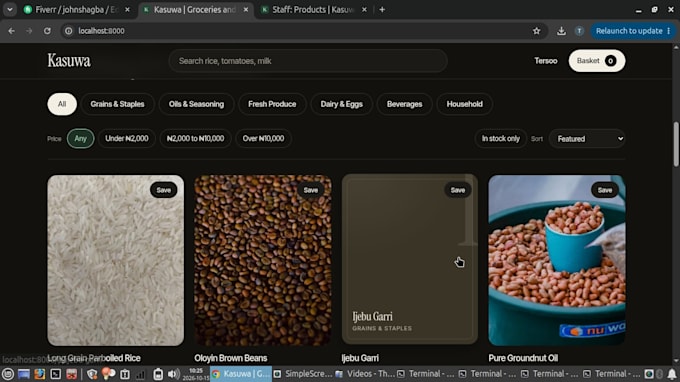Open the Oloyin Brown Beans image

(263, 260)
